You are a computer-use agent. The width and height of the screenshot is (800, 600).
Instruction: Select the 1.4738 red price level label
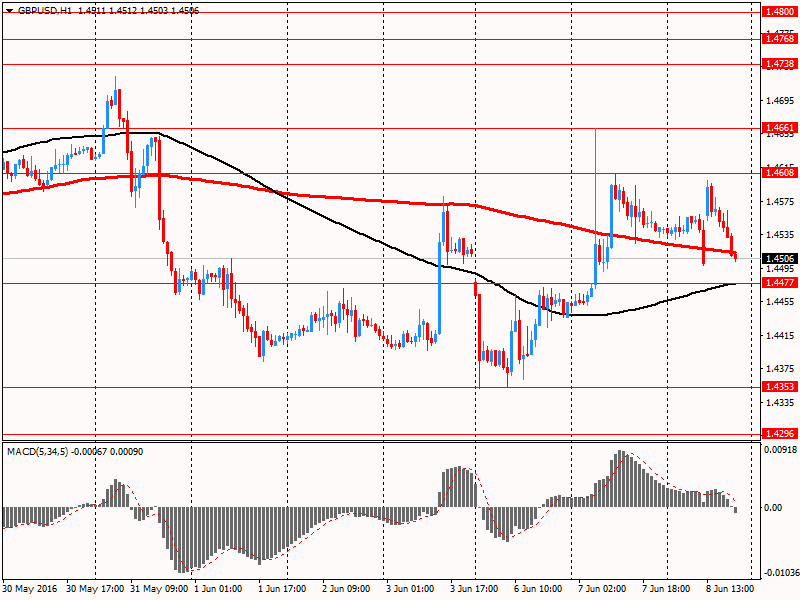click(780, 64)
